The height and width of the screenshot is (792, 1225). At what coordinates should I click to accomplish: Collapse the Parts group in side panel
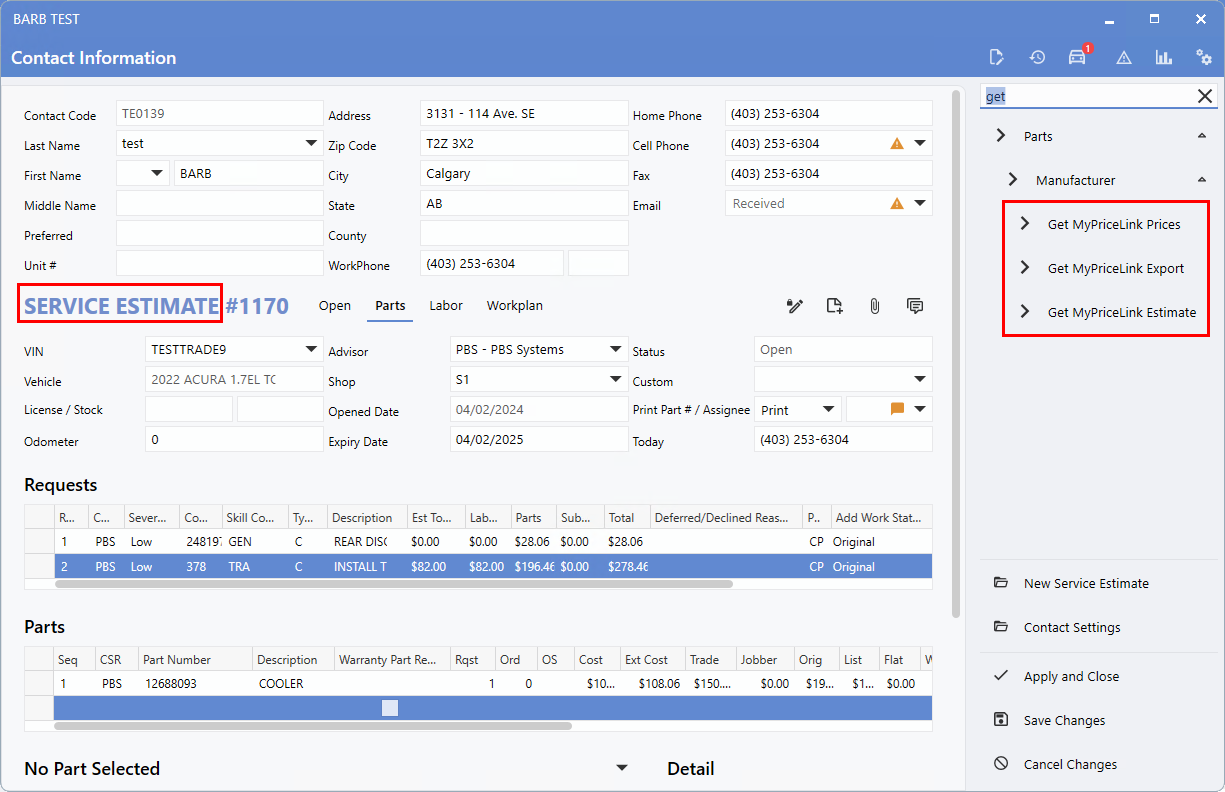1201,136
